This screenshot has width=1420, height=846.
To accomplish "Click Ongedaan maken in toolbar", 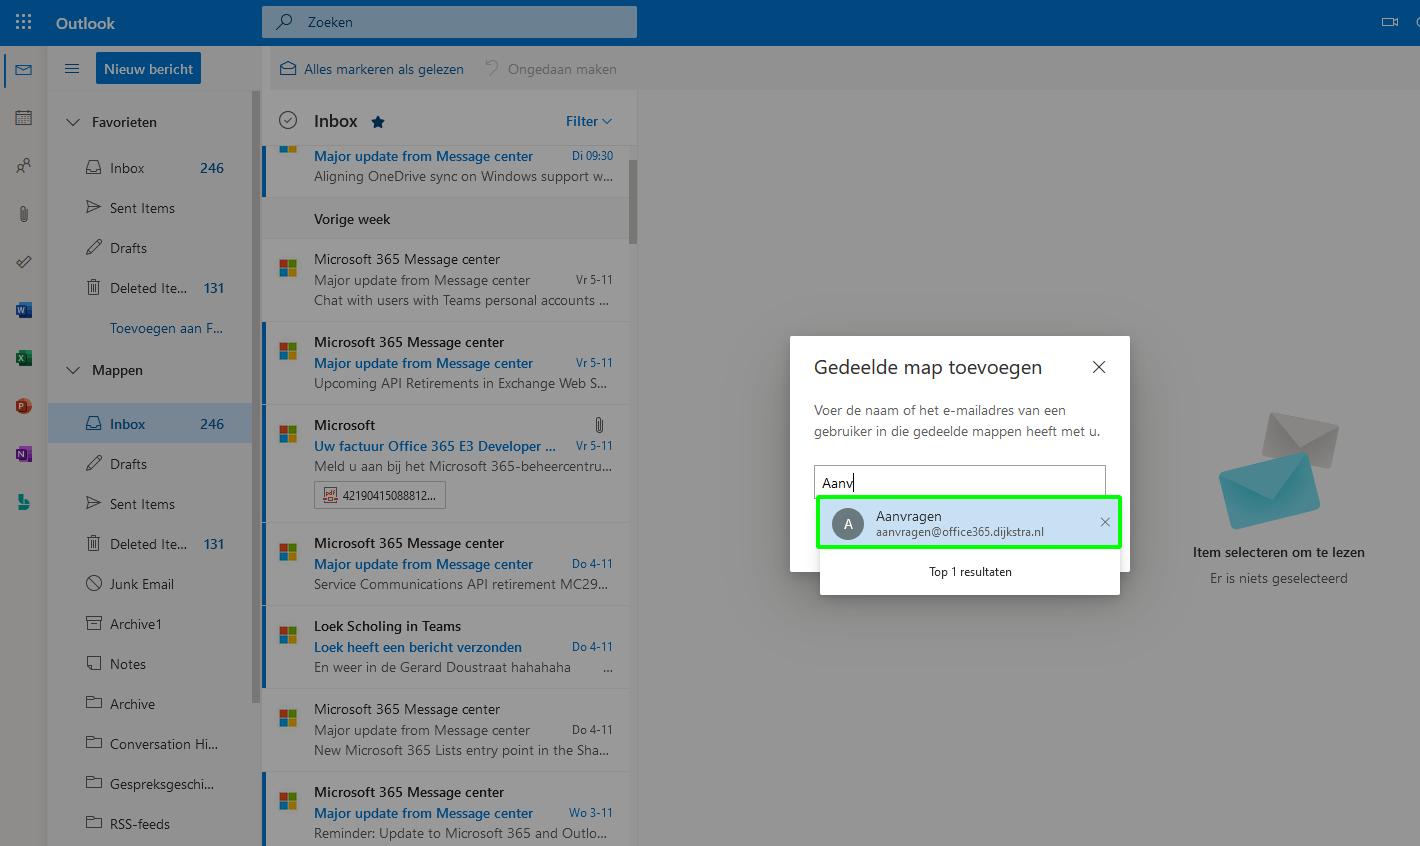I will [550, 69].
